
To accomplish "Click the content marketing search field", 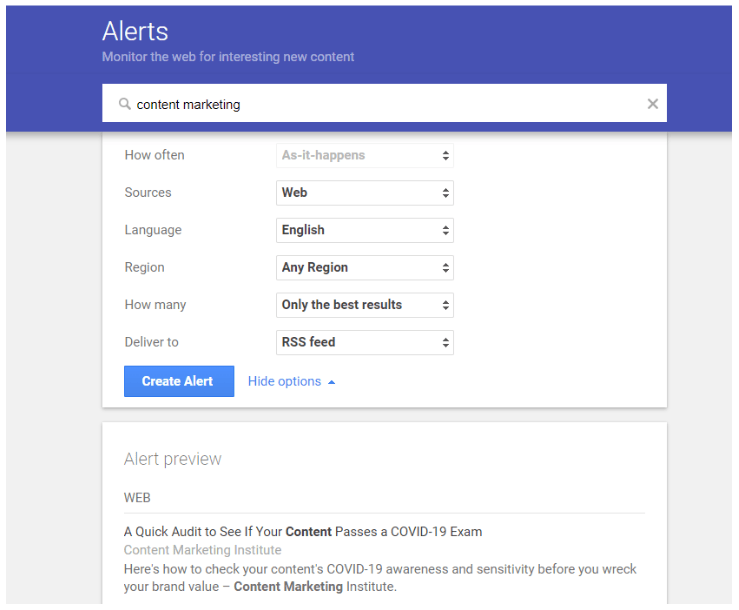I will click(x=380, y=104).
